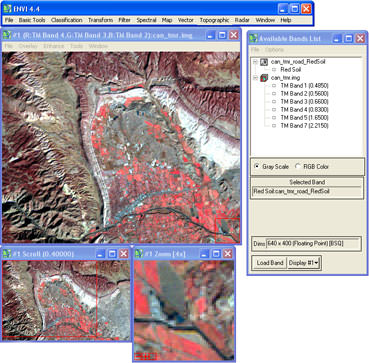Click zoom controls in Zoom window corner
This screenshot has width=369, height=363.
(x=145, y=355)
